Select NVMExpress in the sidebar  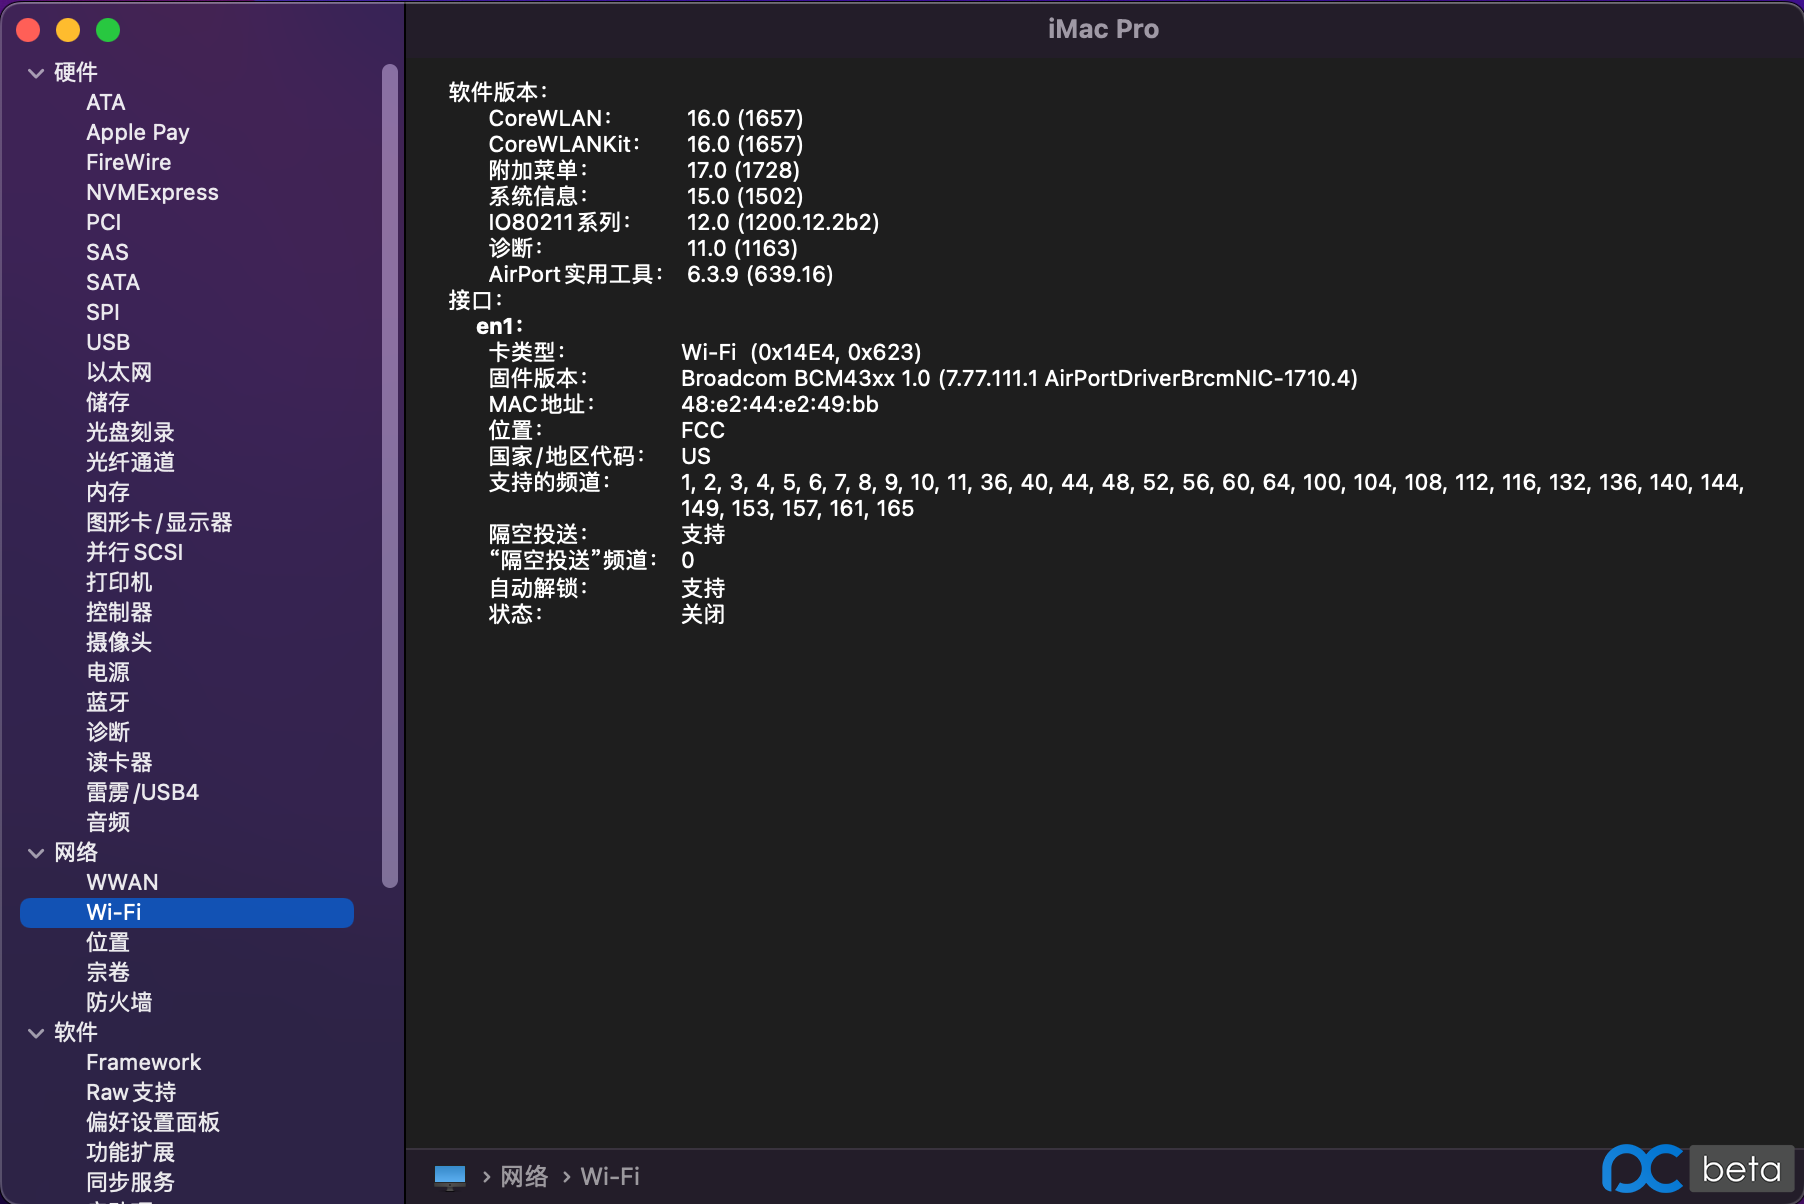click(152, 192)
